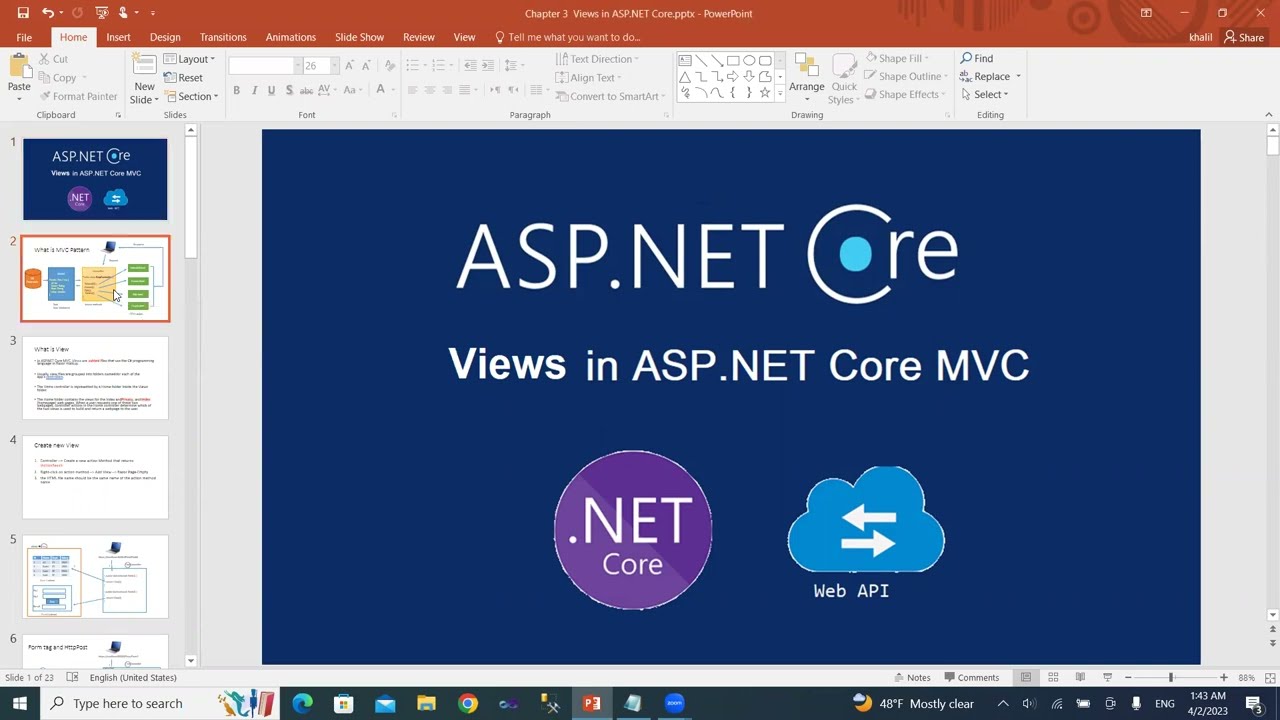Toggle Italic formatting
This screenshot has width=1280, height=720.
(x=254, y=90)
